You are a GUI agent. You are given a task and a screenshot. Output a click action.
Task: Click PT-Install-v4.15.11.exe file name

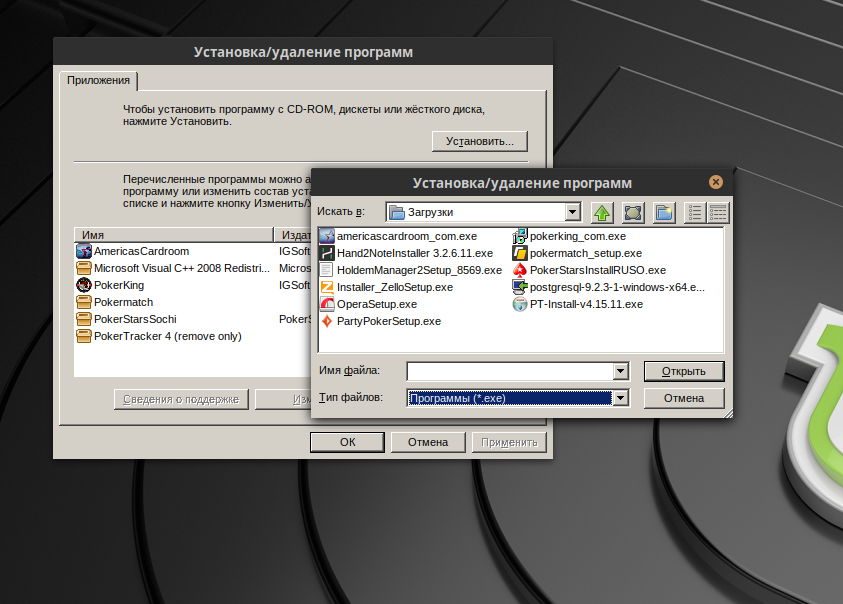coord(587,304)
